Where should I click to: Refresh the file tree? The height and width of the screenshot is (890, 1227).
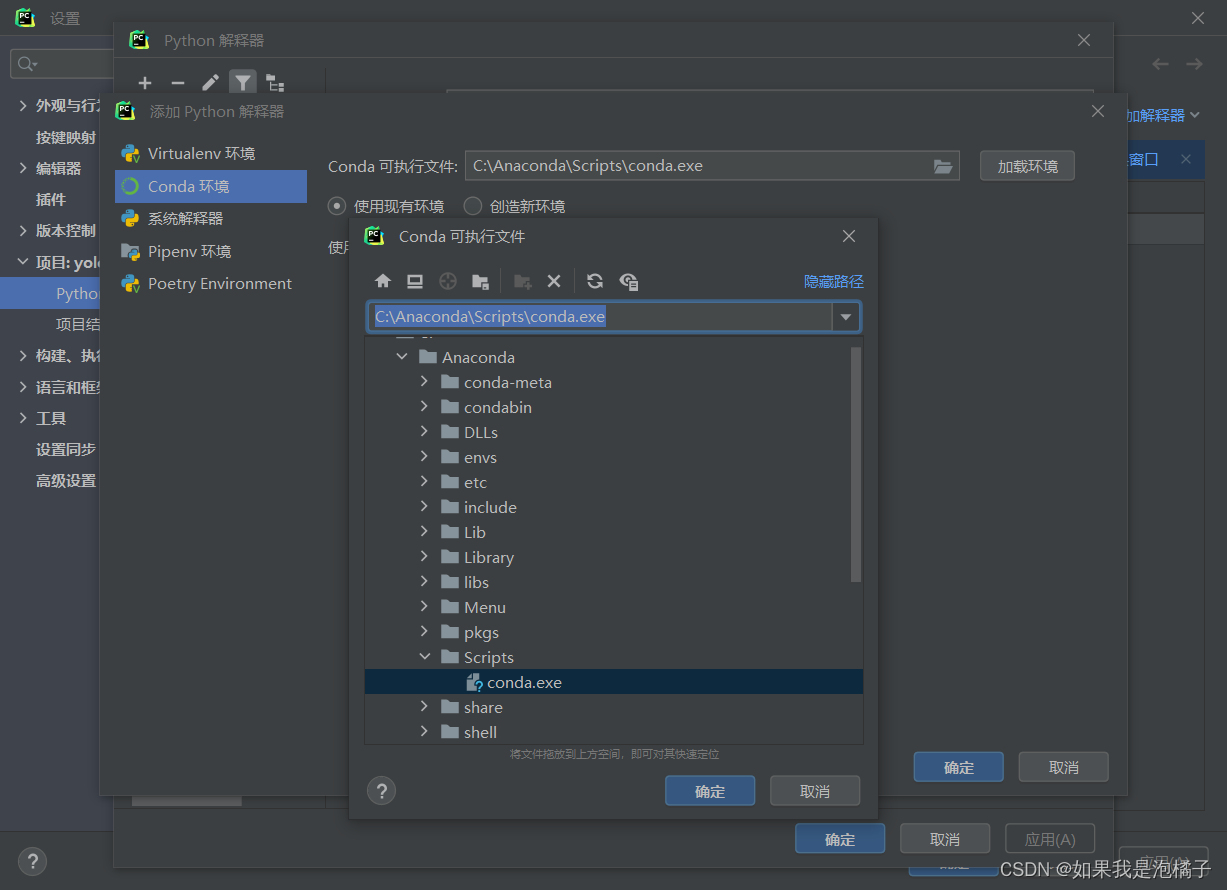click(595, 282)
